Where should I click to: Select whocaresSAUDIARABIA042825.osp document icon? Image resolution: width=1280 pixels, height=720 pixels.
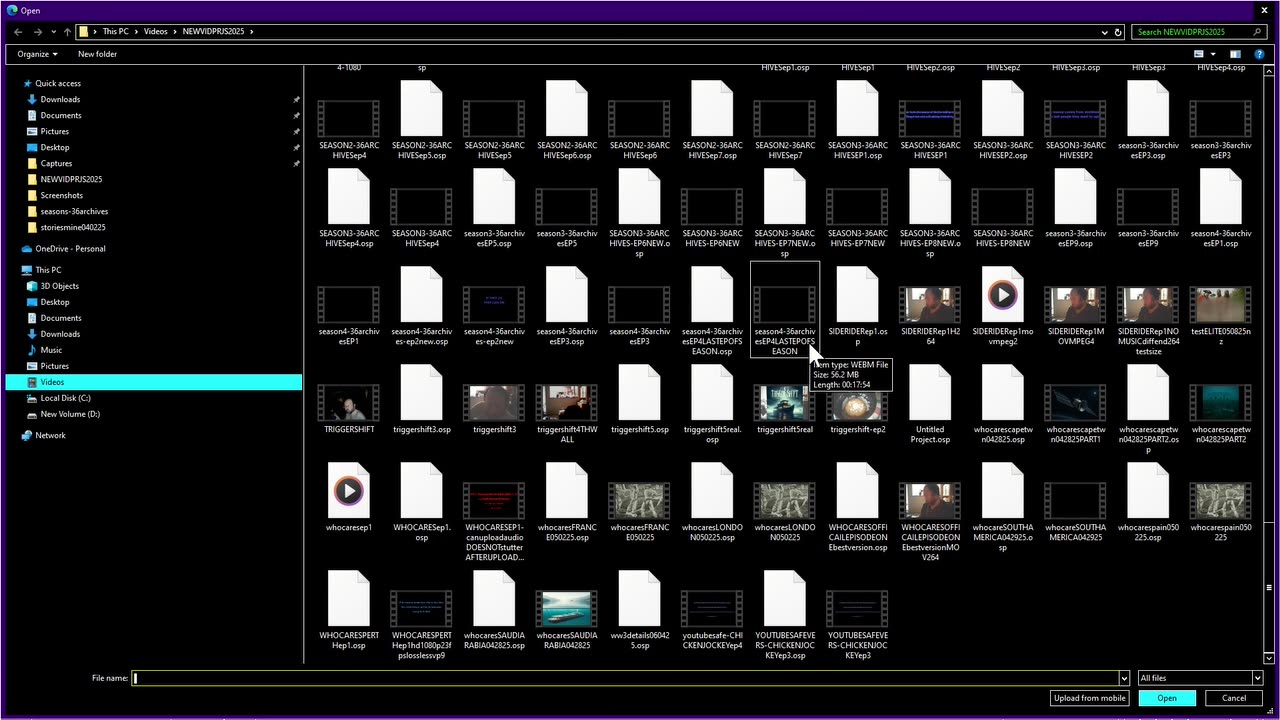[x=494, y=598]
